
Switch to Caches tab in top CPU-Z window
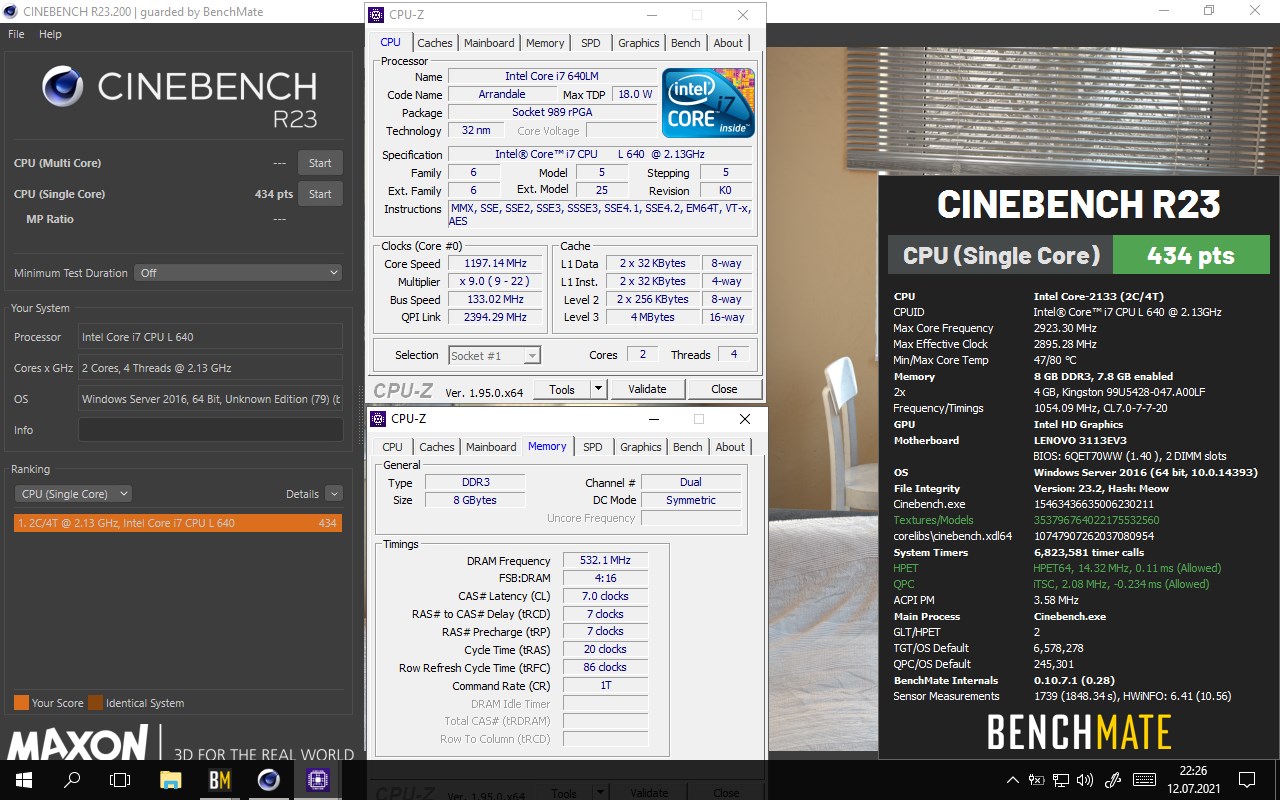click(x=435, y=43)
